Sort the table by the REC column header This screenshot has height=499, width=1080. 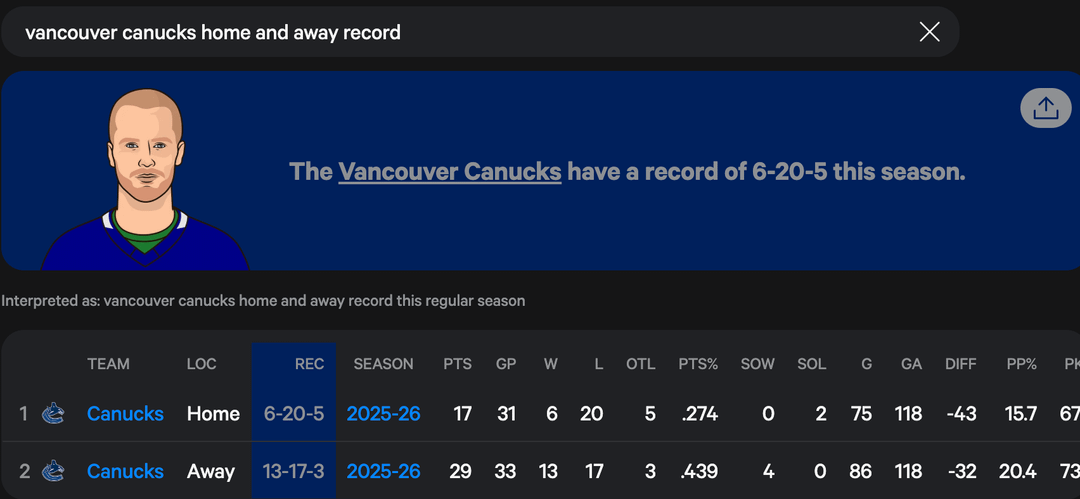pyautogui.click(x=309, y=364)
